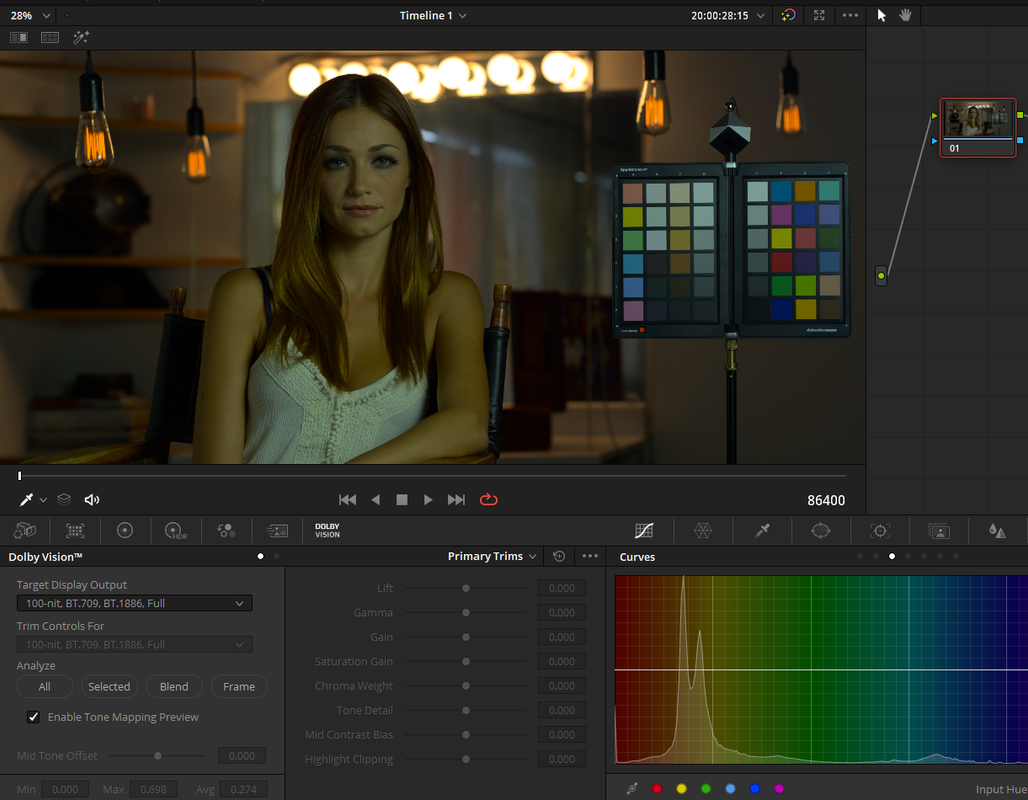This screenshot has height=800, width=1028.
Task: Open the Qualifier eyedropper palette
Action: 762,530
